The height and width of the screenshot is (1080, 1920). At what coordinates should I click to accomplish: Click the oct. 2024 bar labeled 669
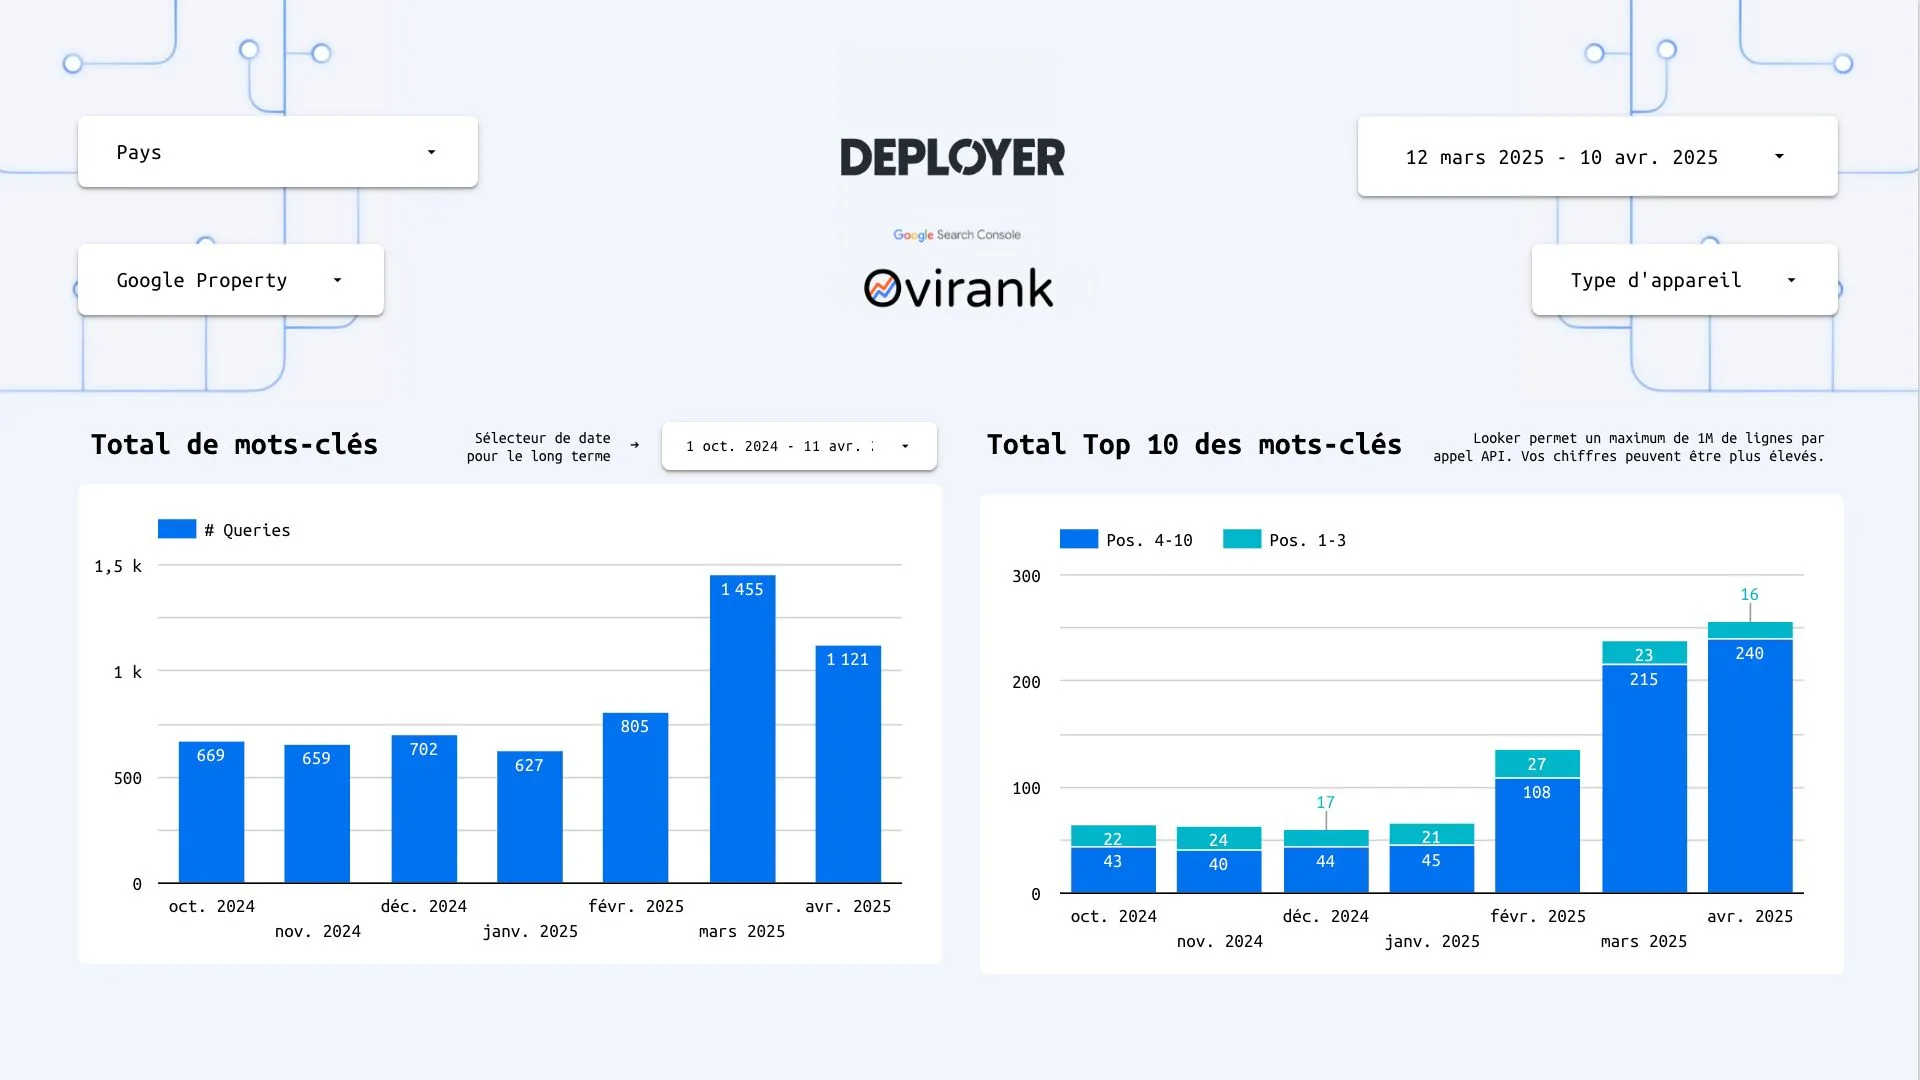(211, 812)
